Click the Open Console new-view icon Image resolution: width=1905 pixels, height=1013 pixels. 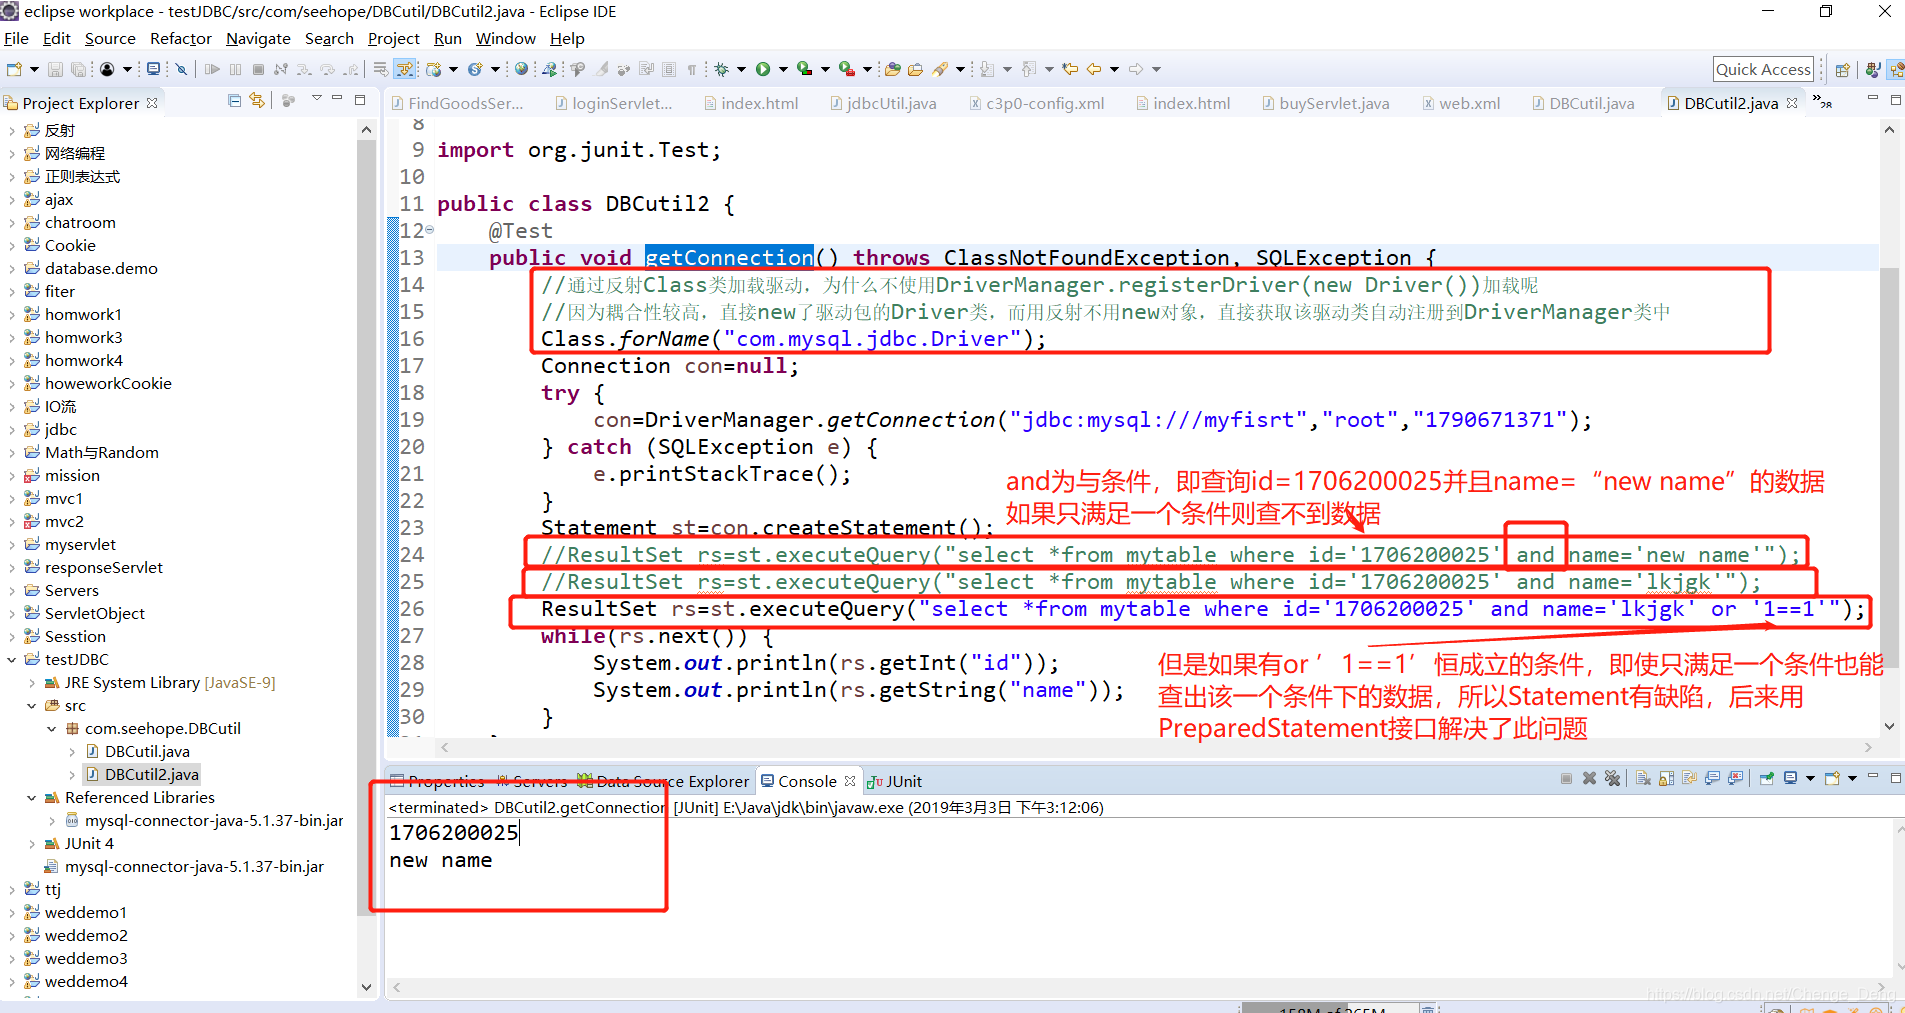pyautogui.click(x=1832, y=778)
